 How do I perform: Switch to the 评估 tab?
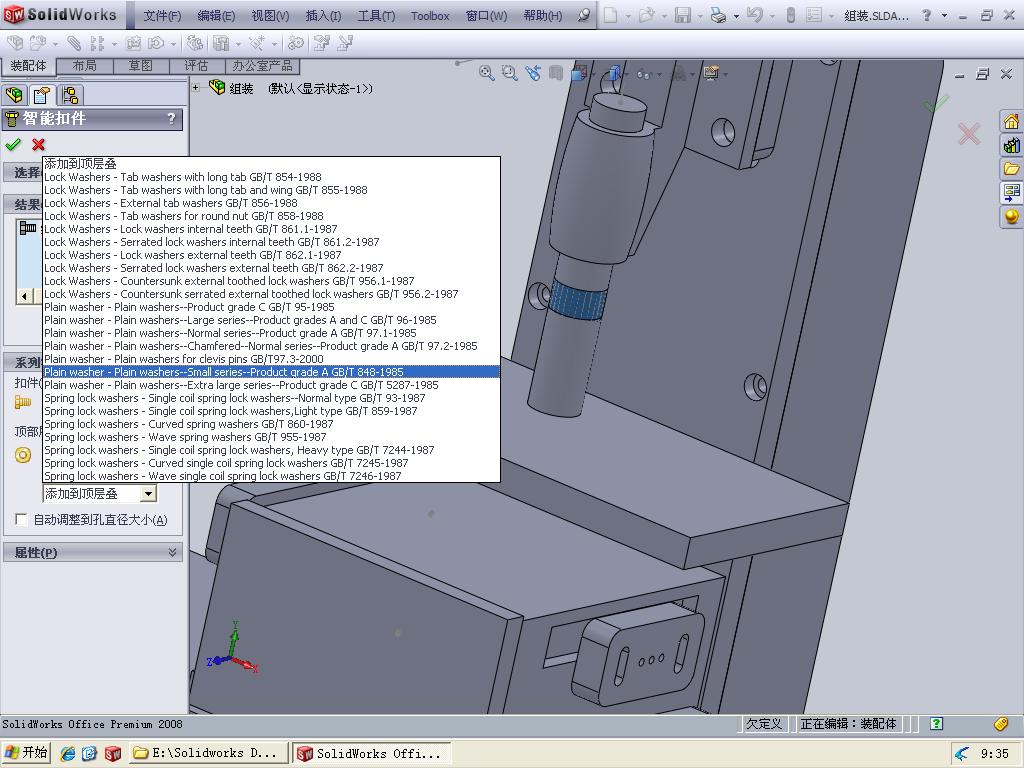pos(196,66)
